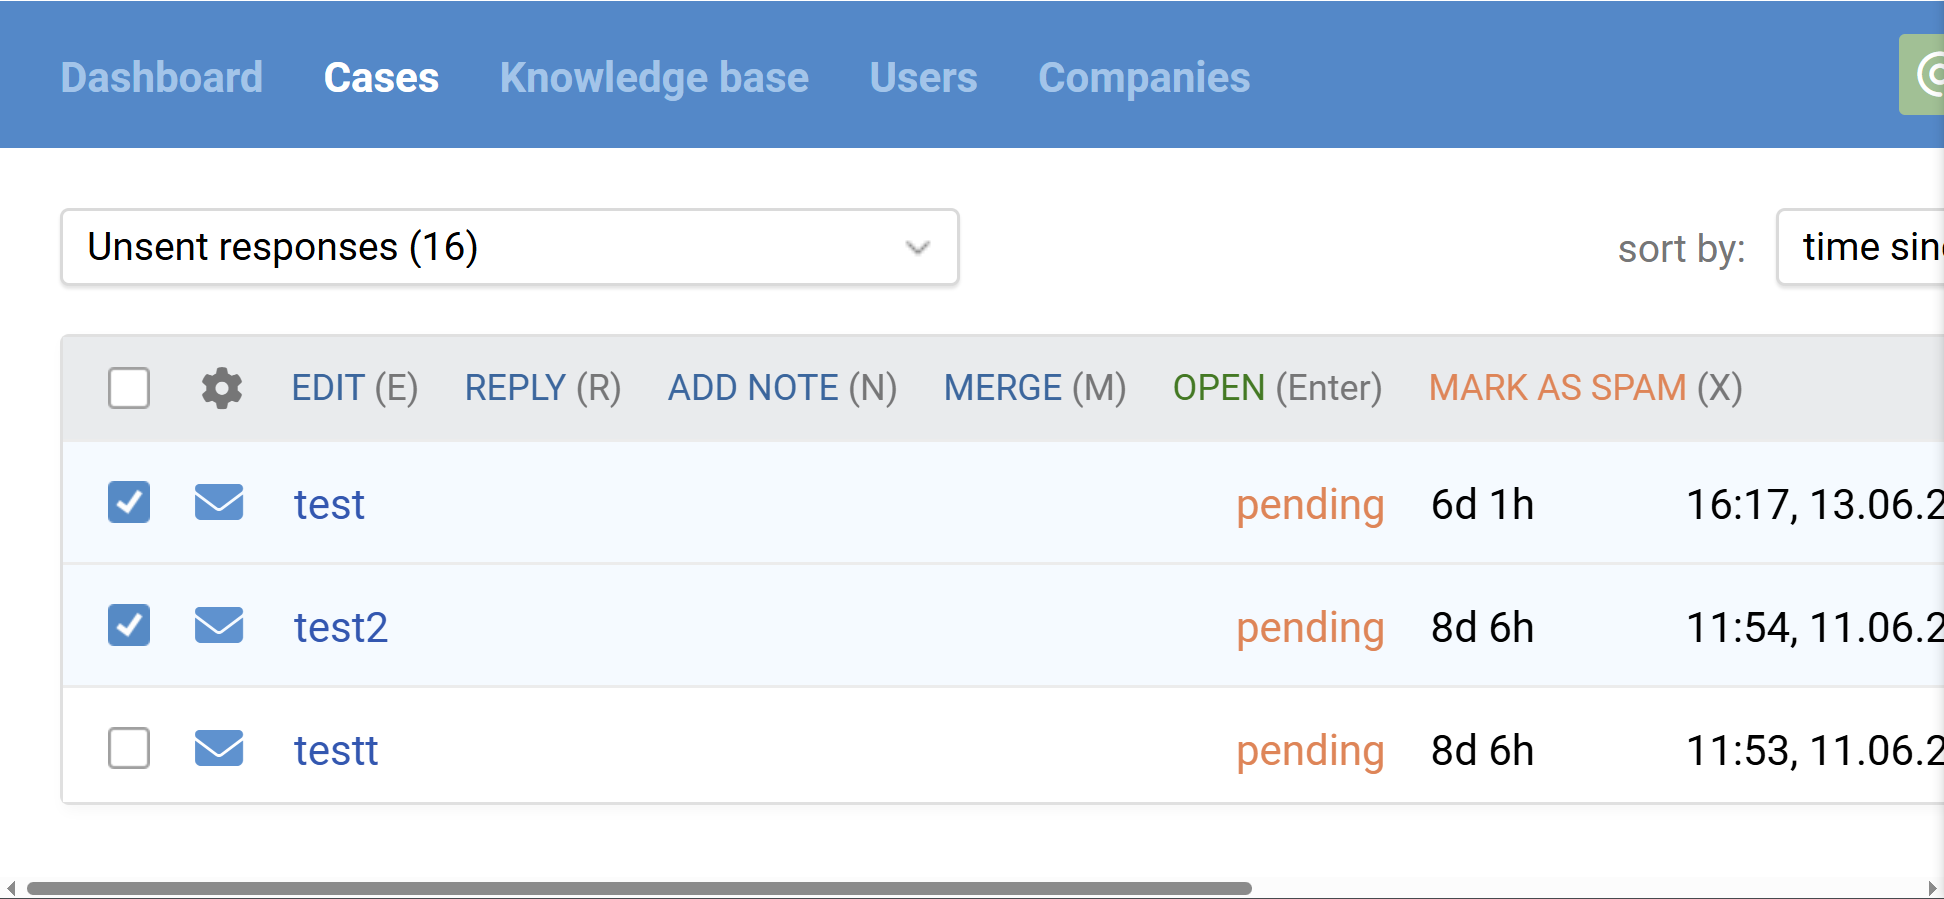
Task: Tick the select-all checkbox in the toolbar
Action: coord(129,388)
